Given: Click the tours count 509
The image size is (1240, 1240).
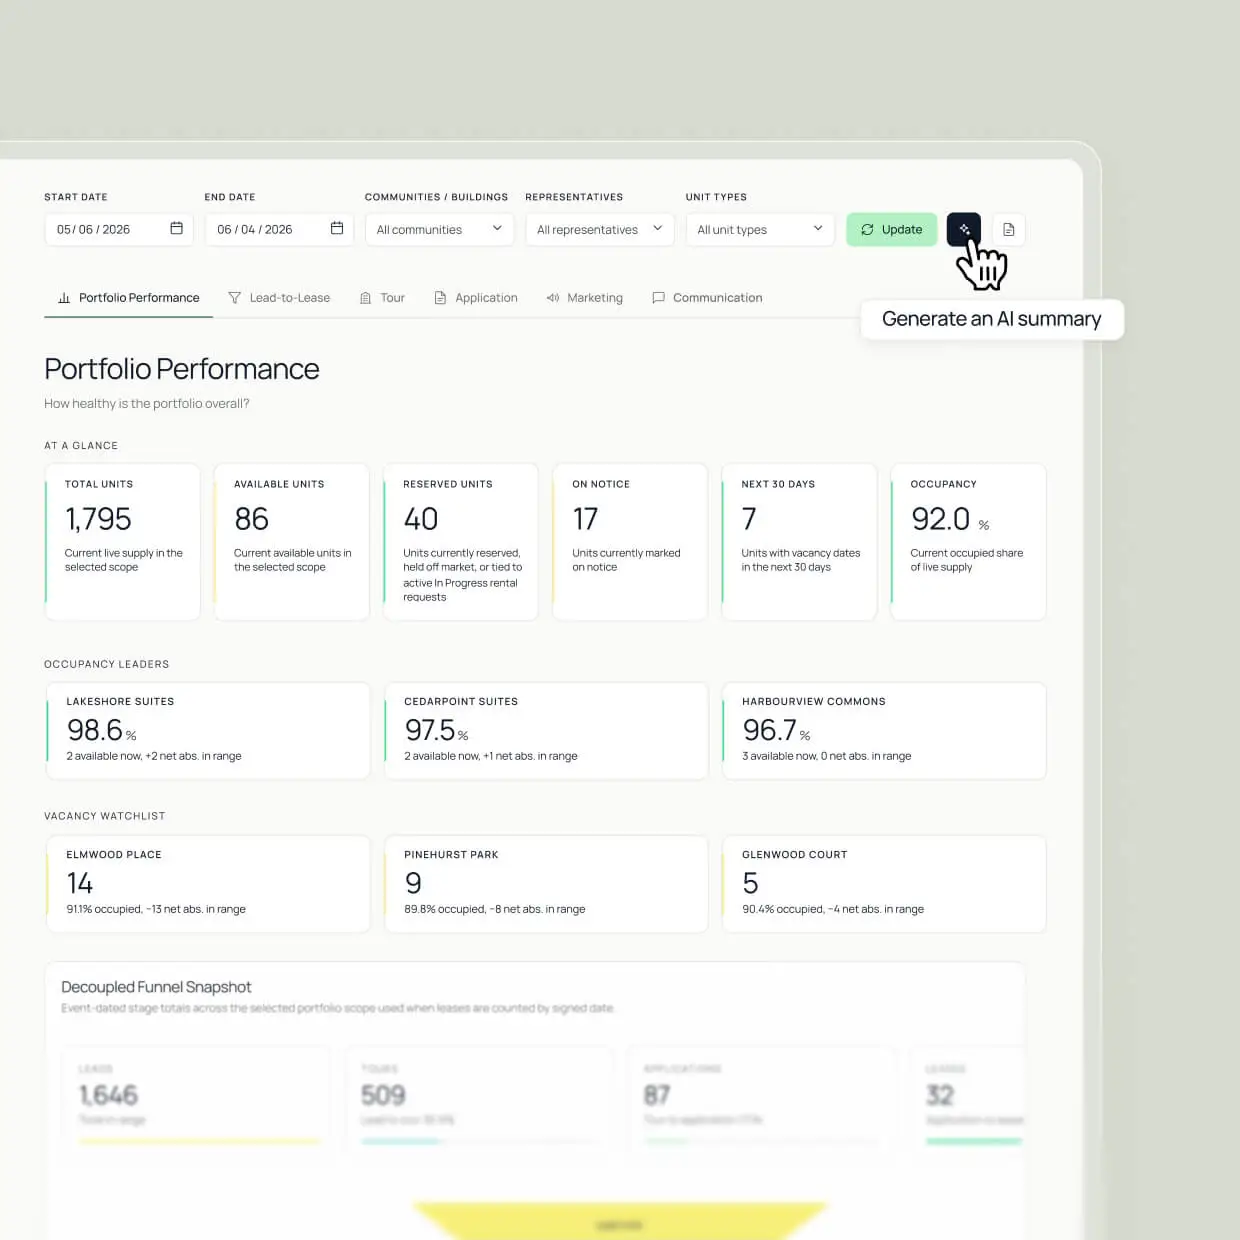Looking at the screenshot, I should [383, 1095].
